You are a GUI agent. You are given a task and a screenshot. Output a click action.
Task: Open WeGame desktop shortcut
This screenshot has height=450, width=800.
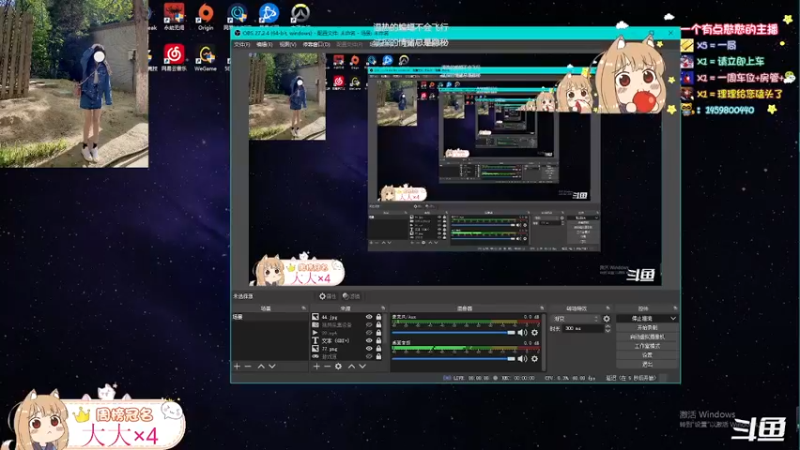(206, 58)
